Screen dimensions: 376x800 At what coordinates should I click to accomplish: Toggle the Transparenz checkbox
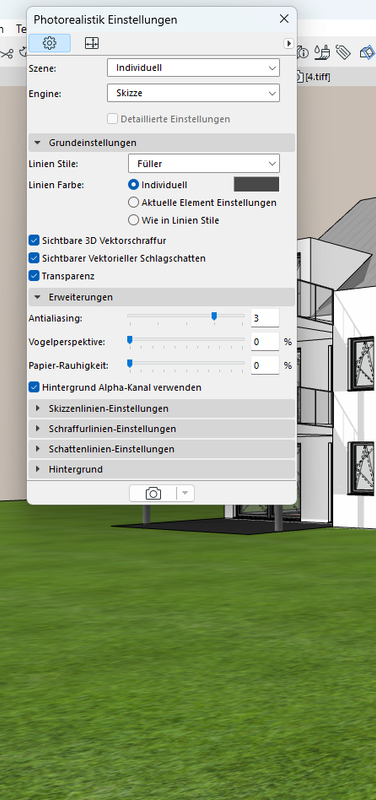tap(34, 276)
